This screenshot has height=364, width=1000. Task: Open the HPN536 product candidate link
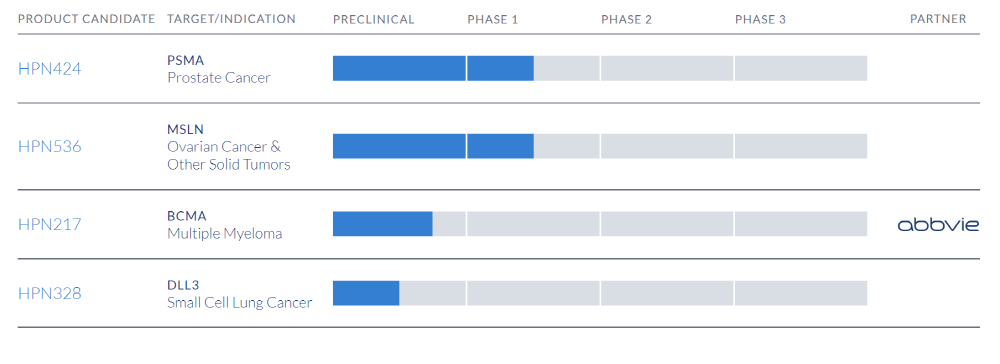click(50, 147)
